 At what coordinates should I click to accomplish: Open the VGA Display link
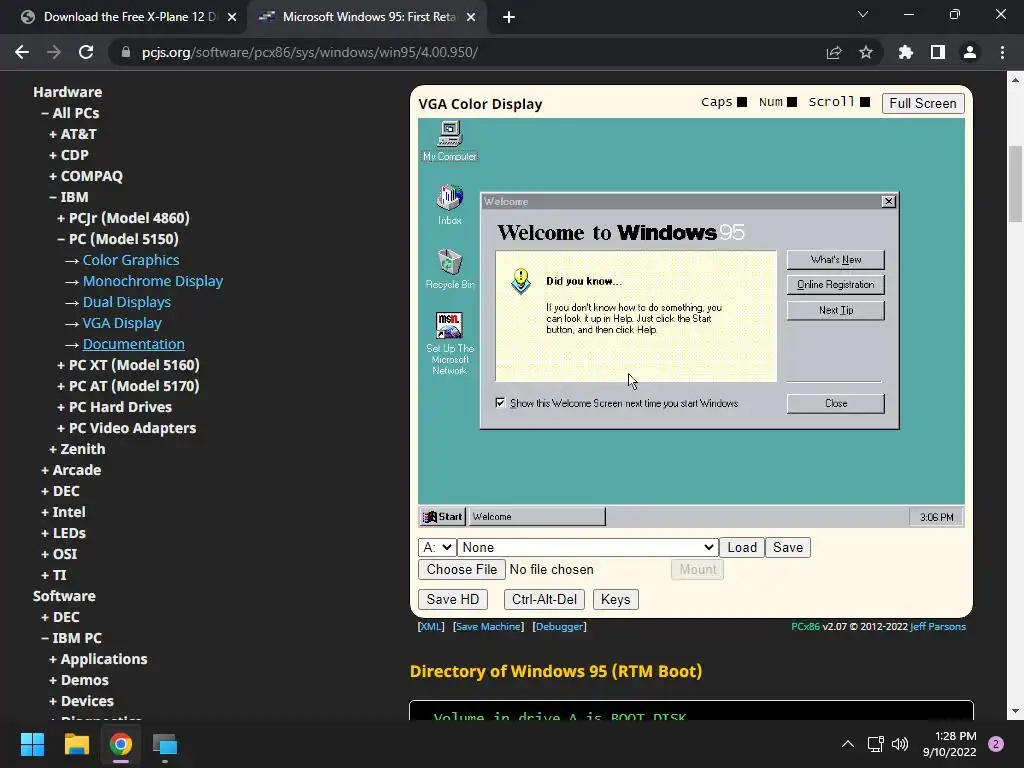click(x=121, y=323)
